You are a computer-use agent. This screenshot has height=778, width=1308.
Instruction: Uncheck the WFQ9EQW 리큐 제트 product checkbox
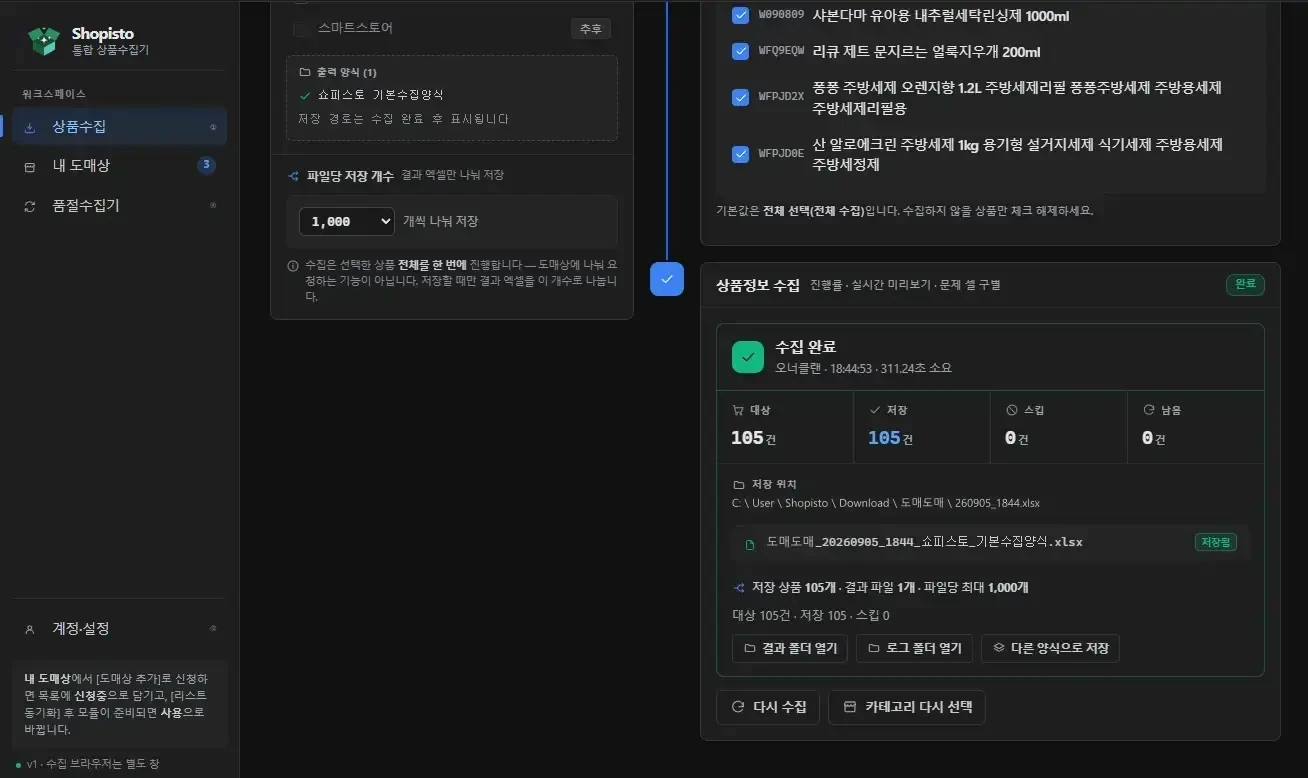741,51
